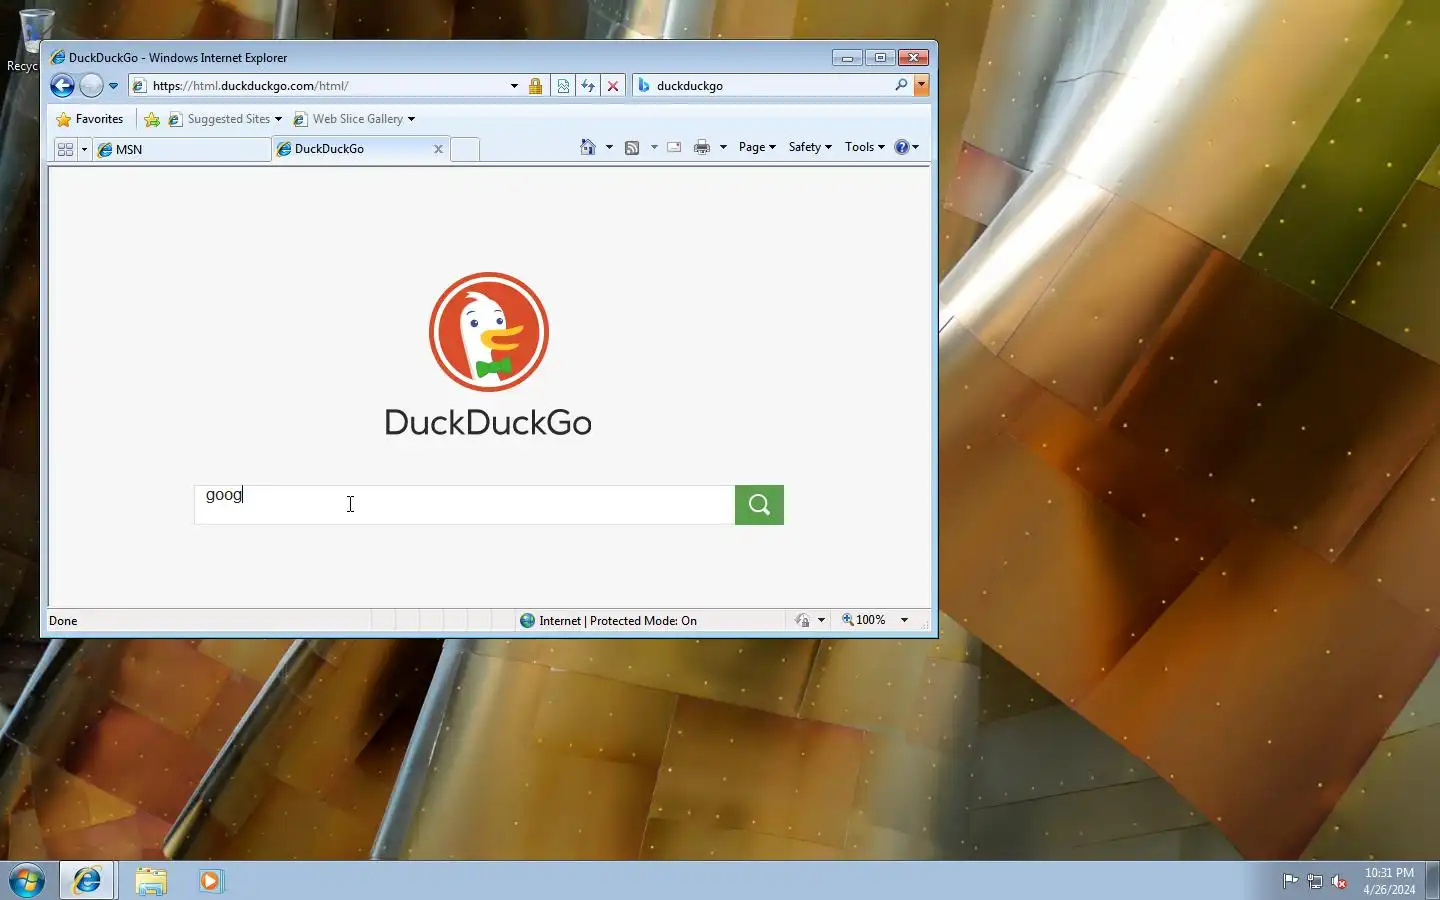The height and width of the screenshot is (900, 1440).
Task: Expand the address bar autocomplete dropdown
Action: click(x=514, y=86)
